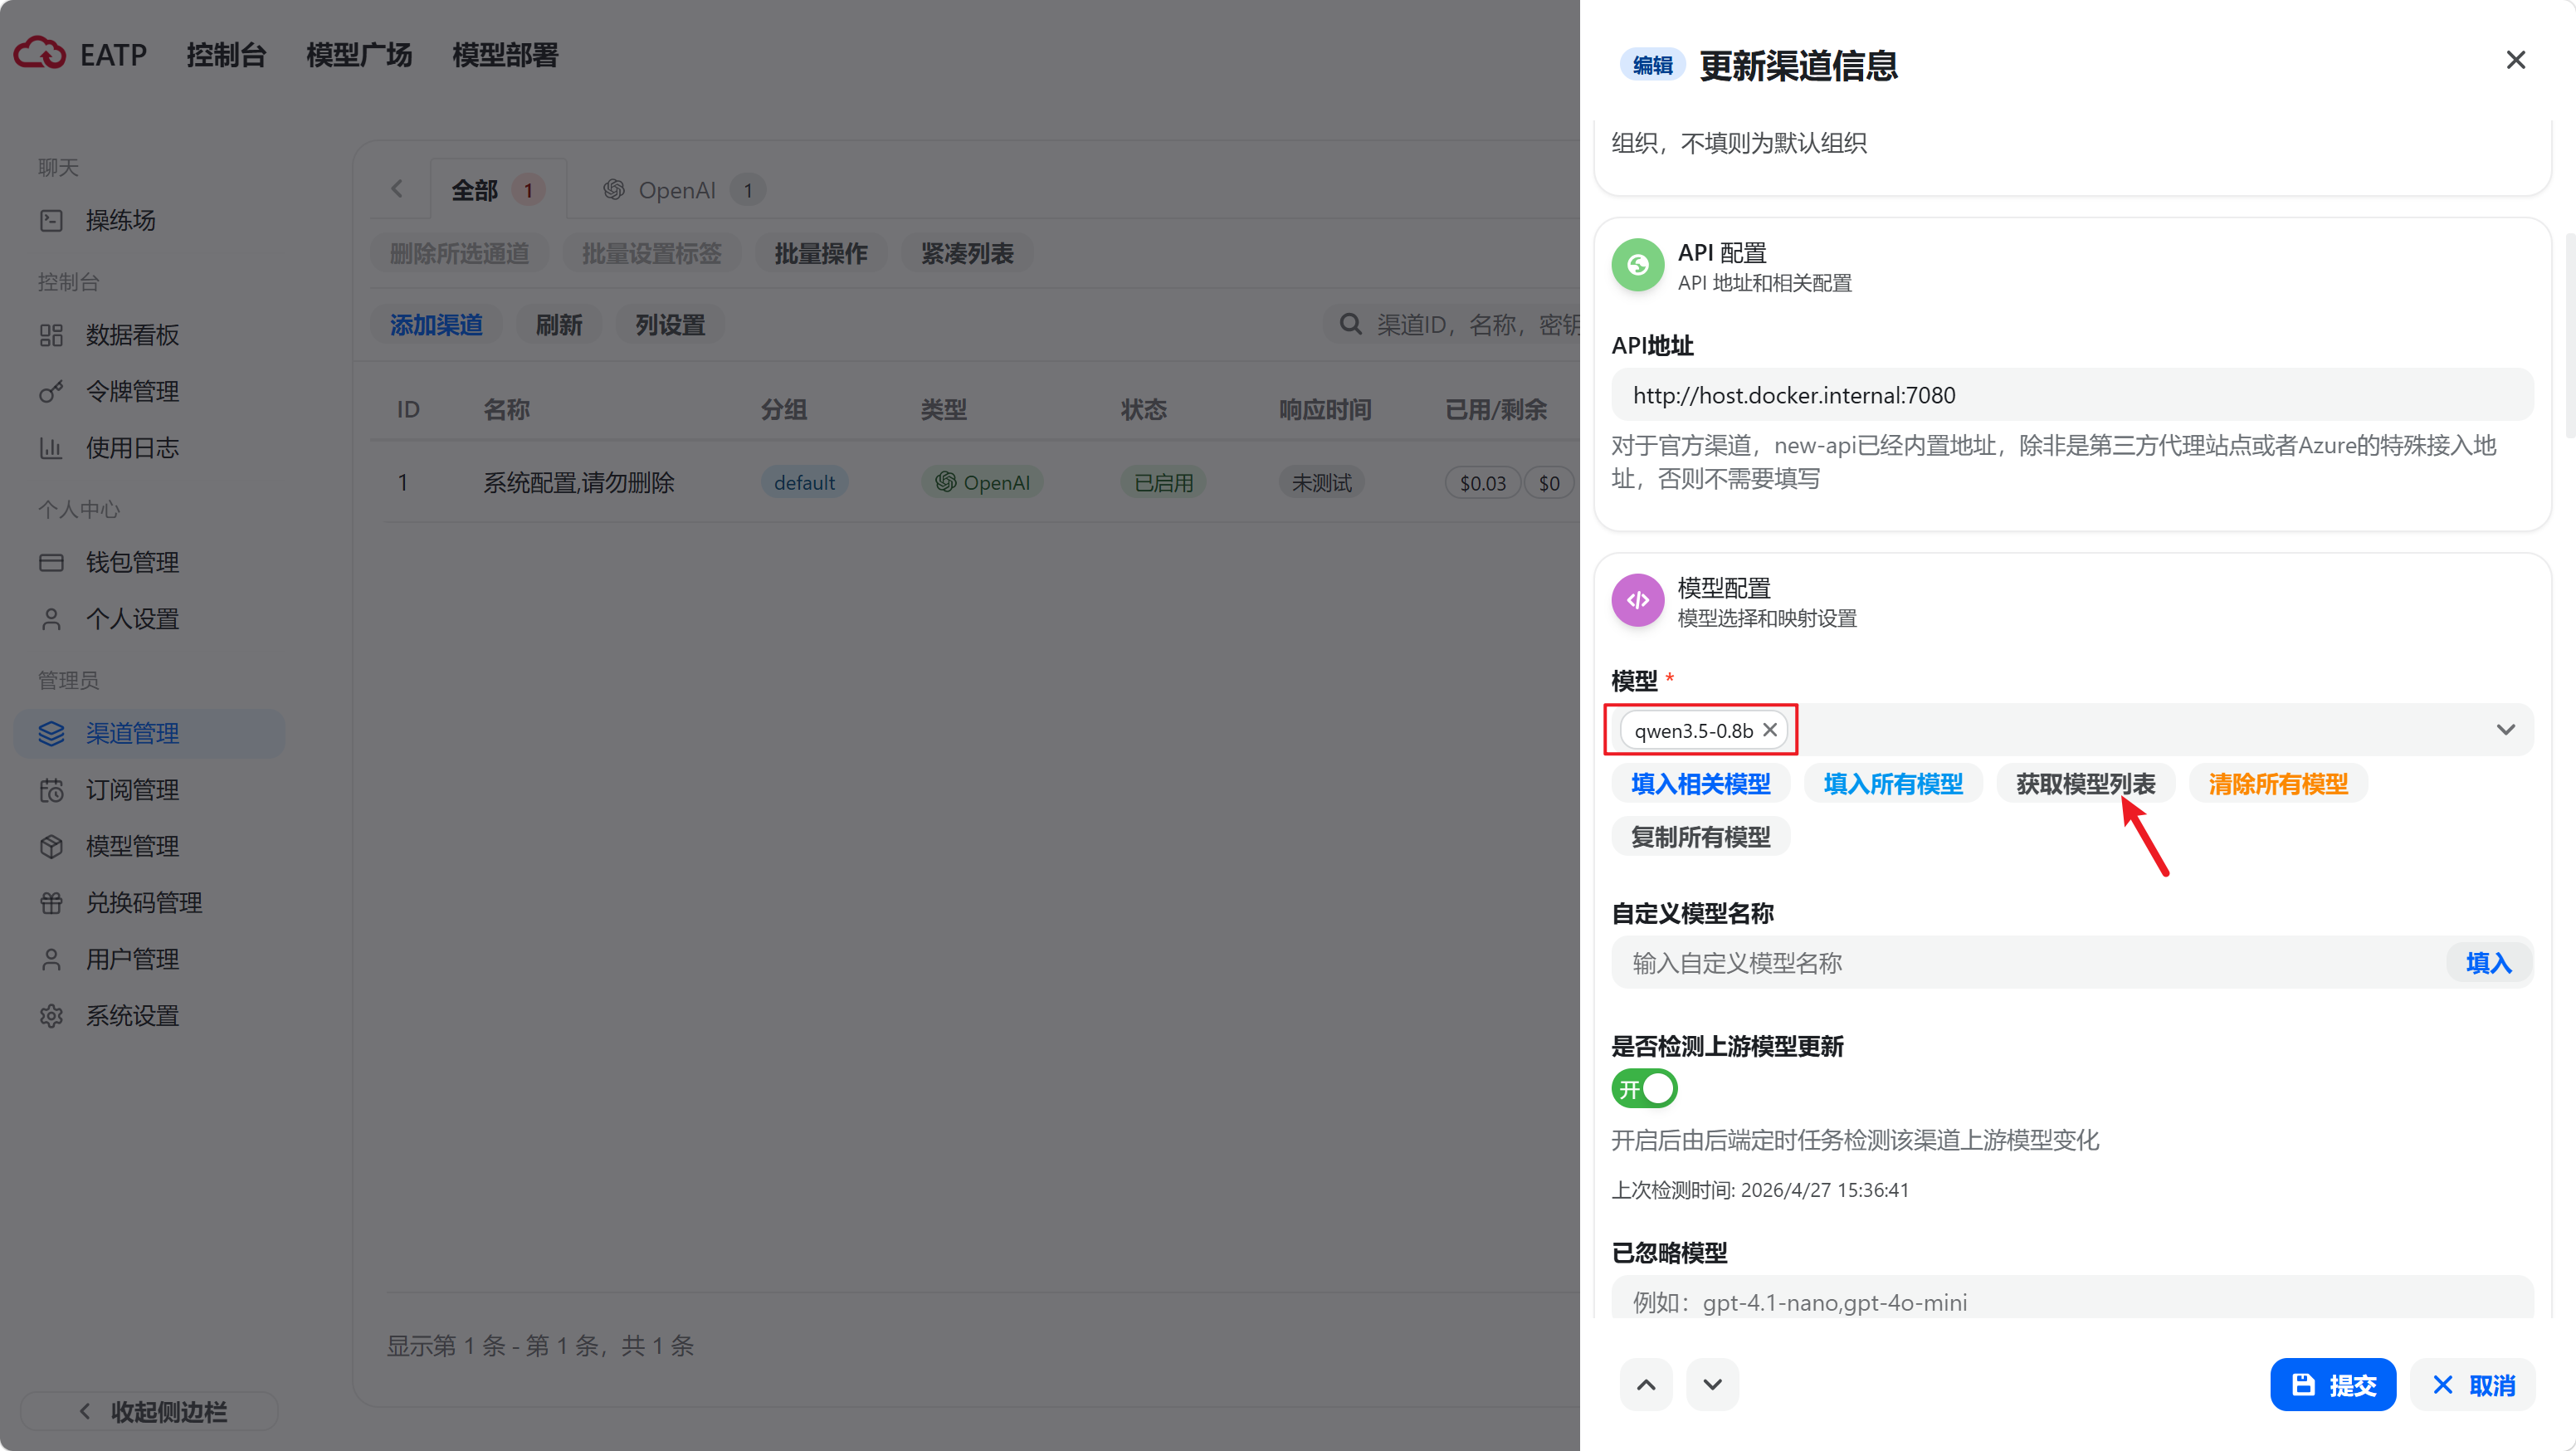The height and width of the screenshot is (1451, 2576).
Task: Focus the 已忽略模型 input field
Action: (x=2072, y=1298)
